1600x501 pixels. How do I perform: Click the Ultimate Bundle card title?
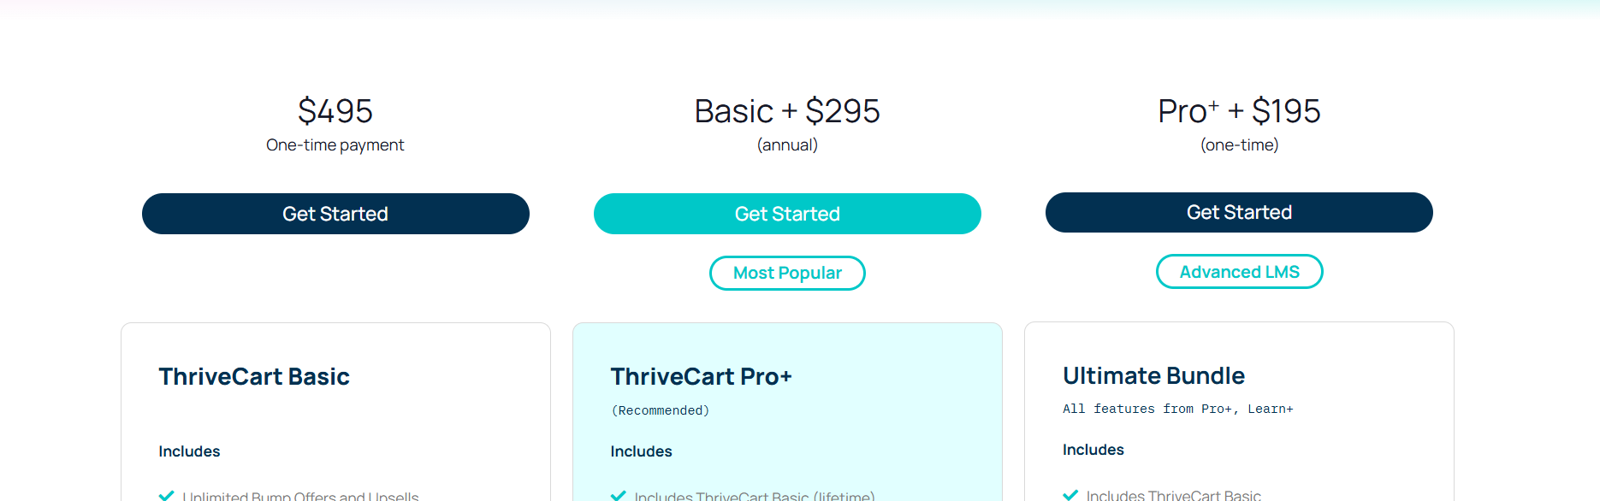point(1153,376)
